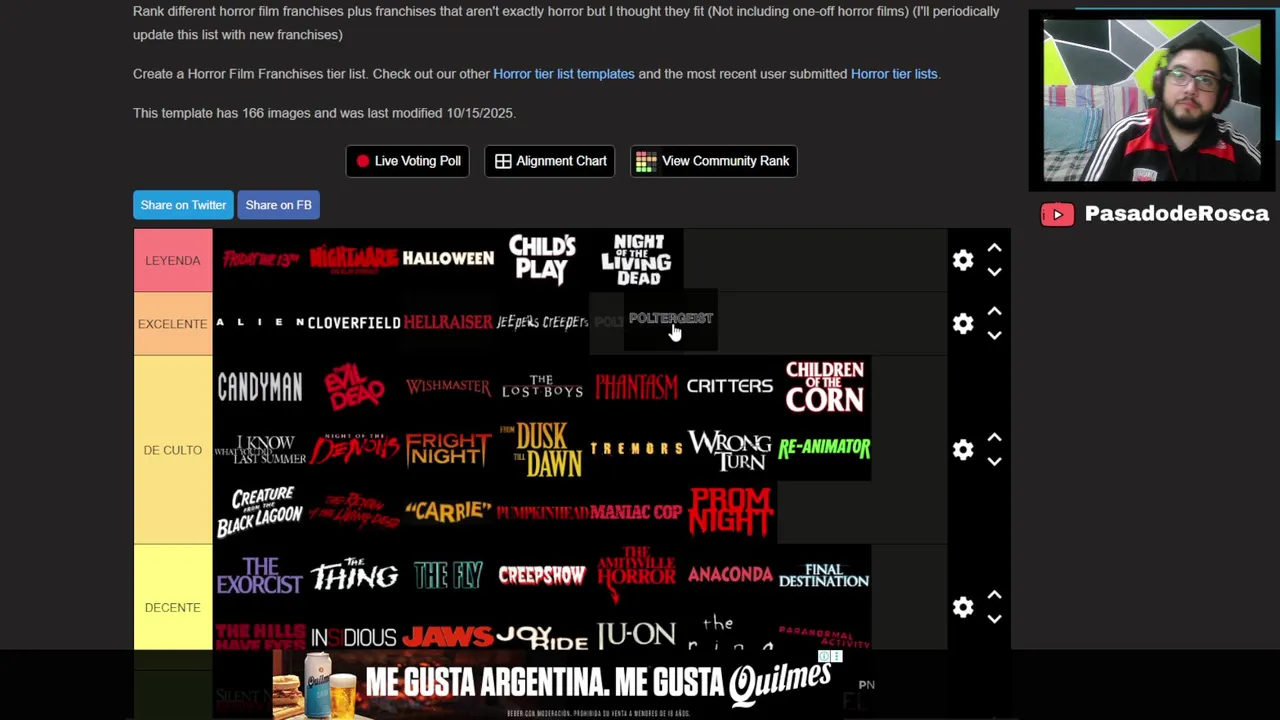Pick the Jaws logo
This screenshot has width=1280, height=720.
coord(448,635)
